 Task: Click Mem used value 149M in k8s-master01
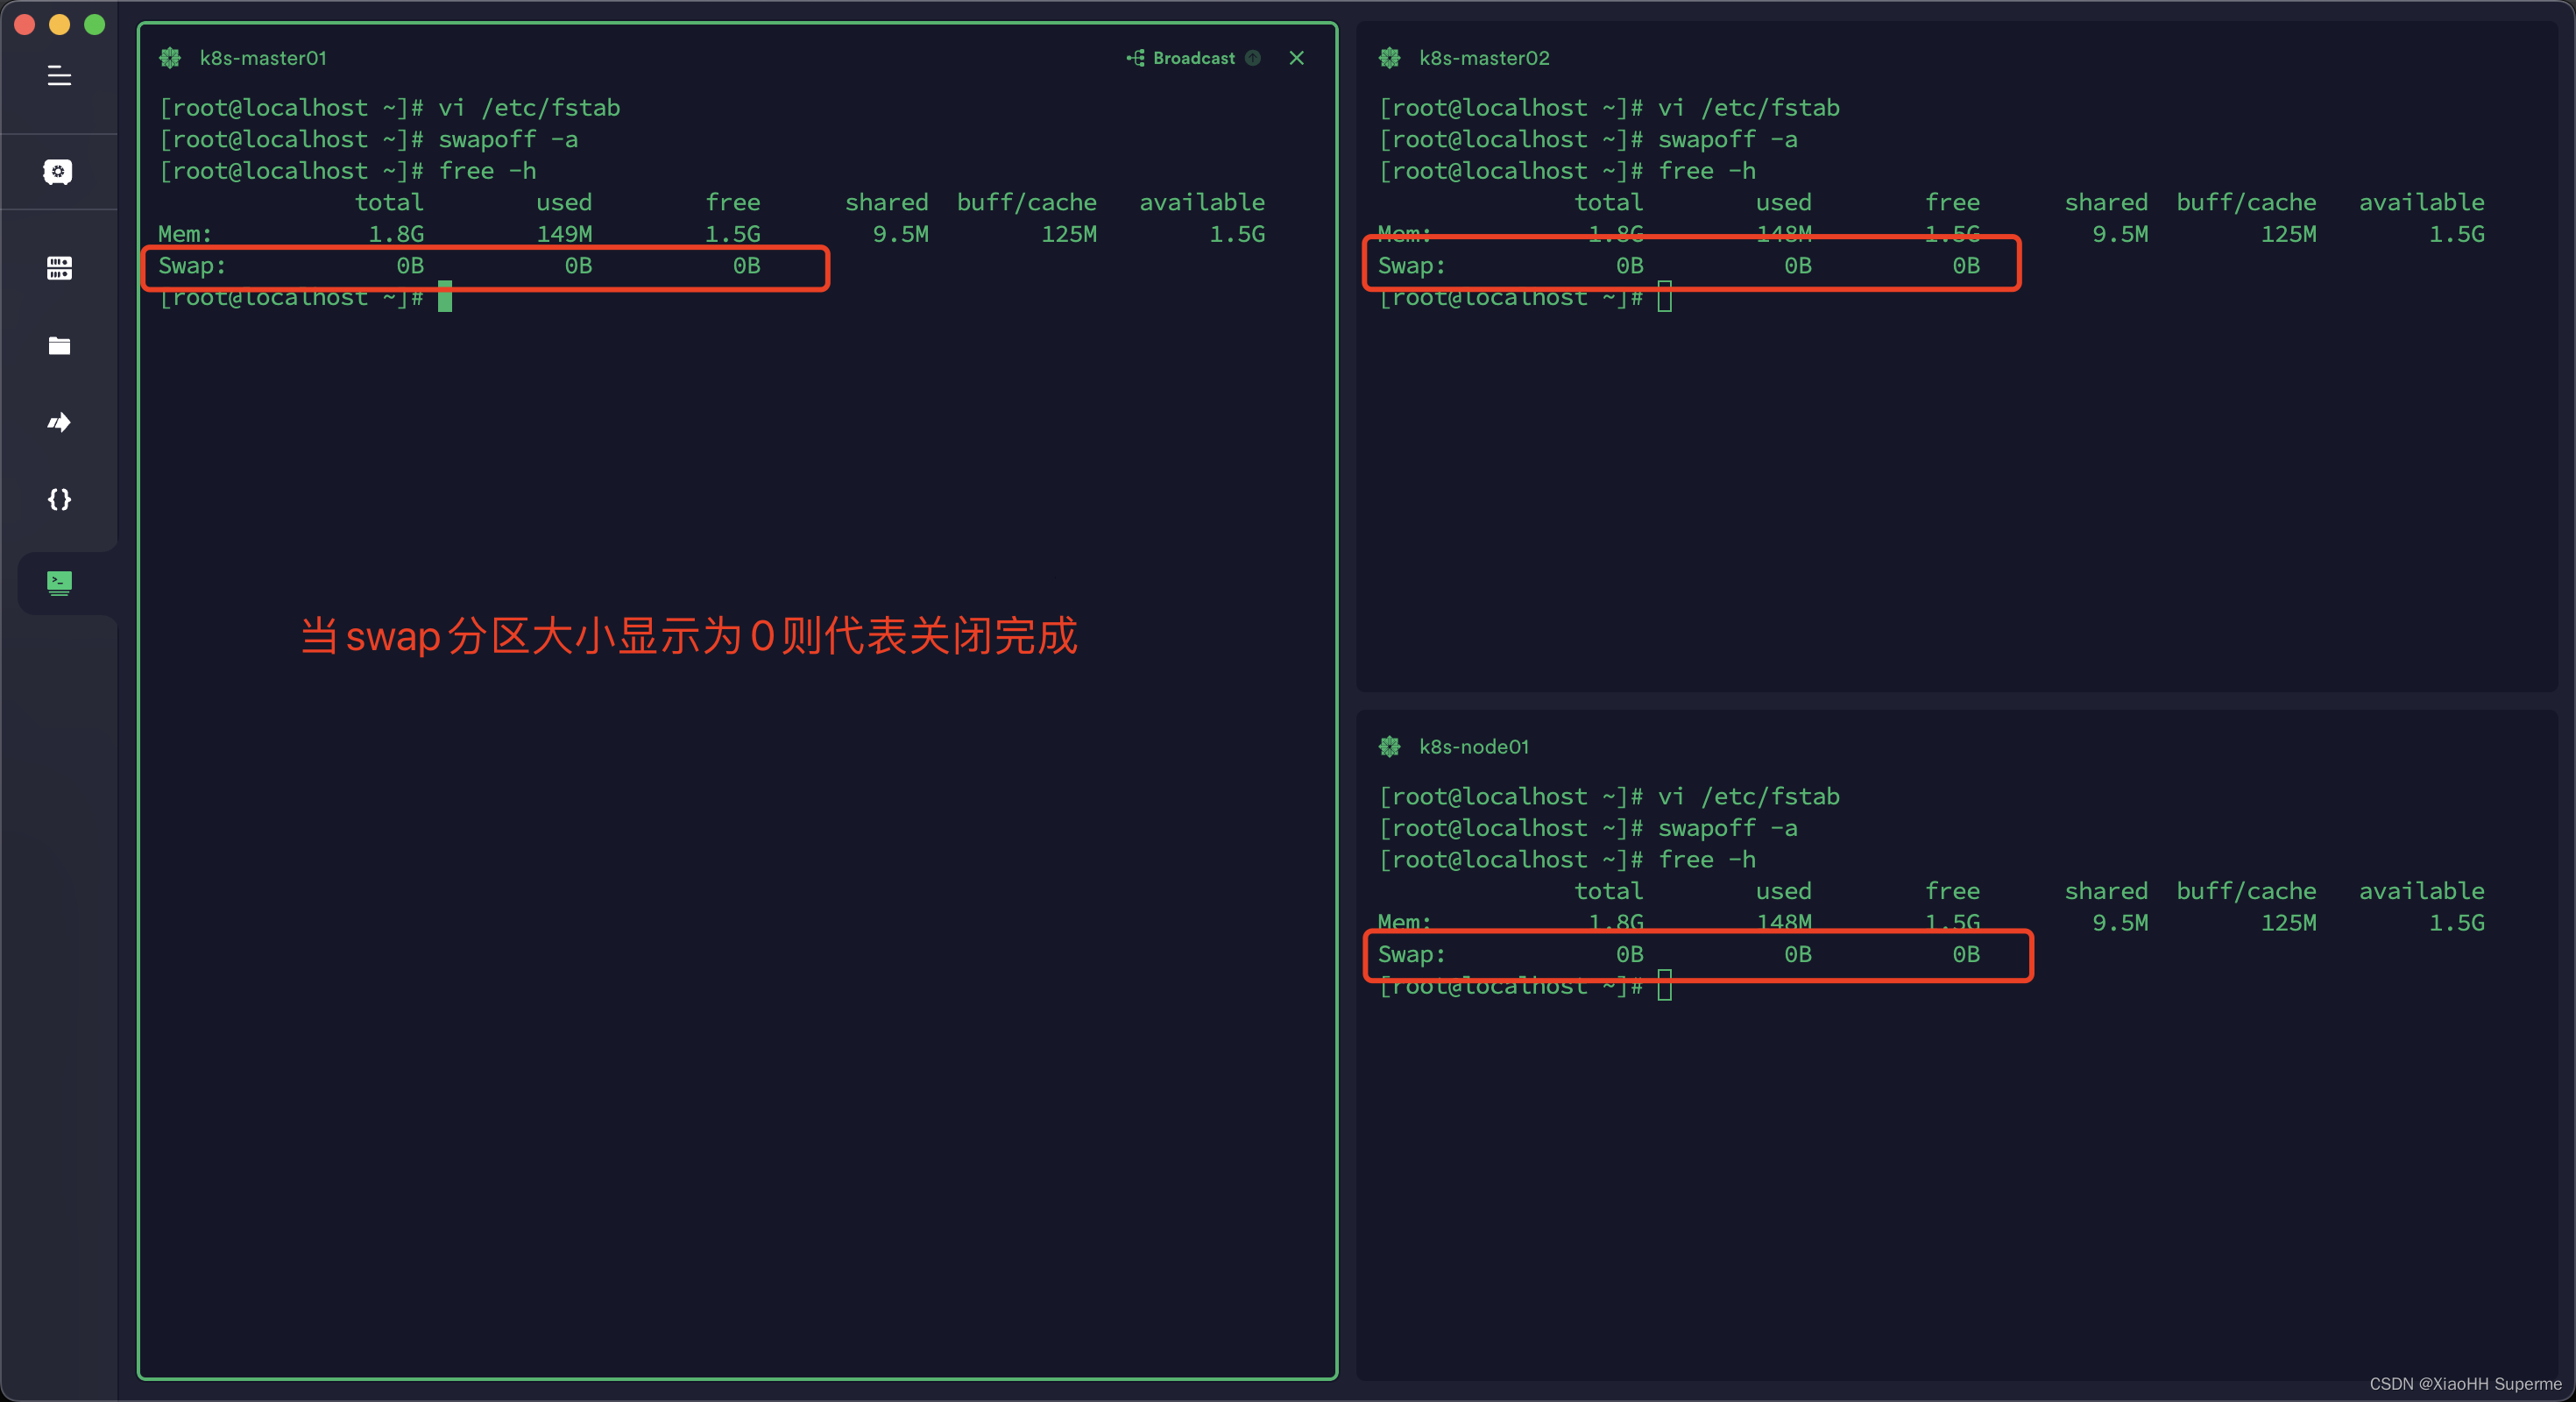coord(564,234)
